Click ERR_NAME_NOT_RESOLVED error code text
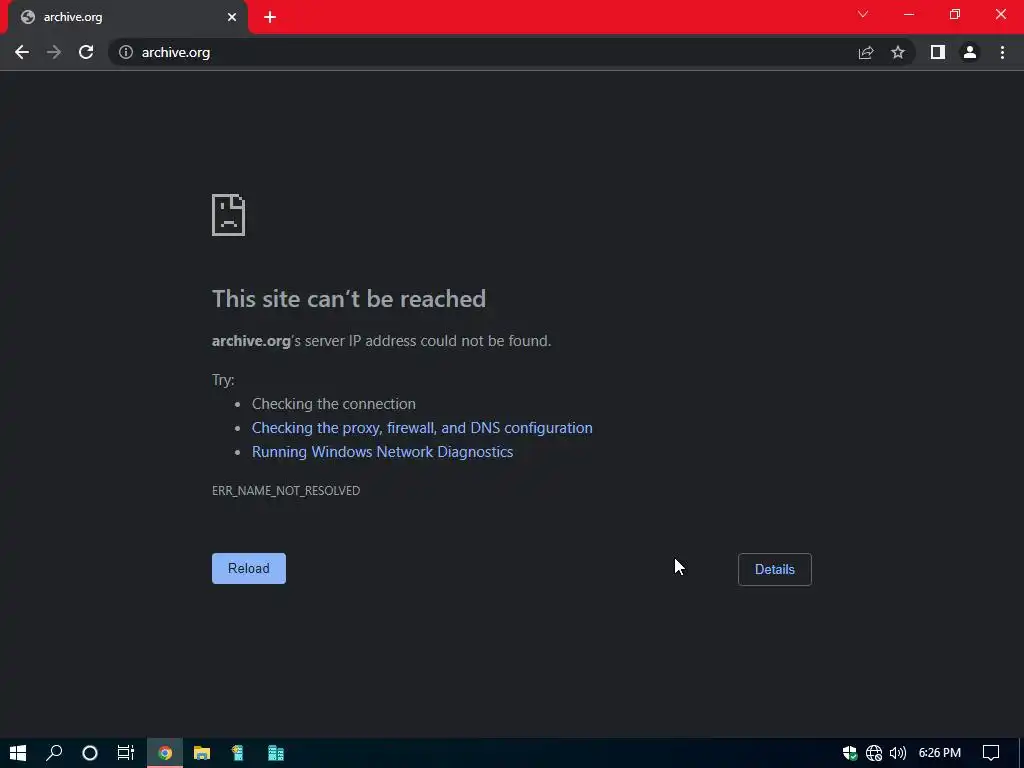 point(286,490)
